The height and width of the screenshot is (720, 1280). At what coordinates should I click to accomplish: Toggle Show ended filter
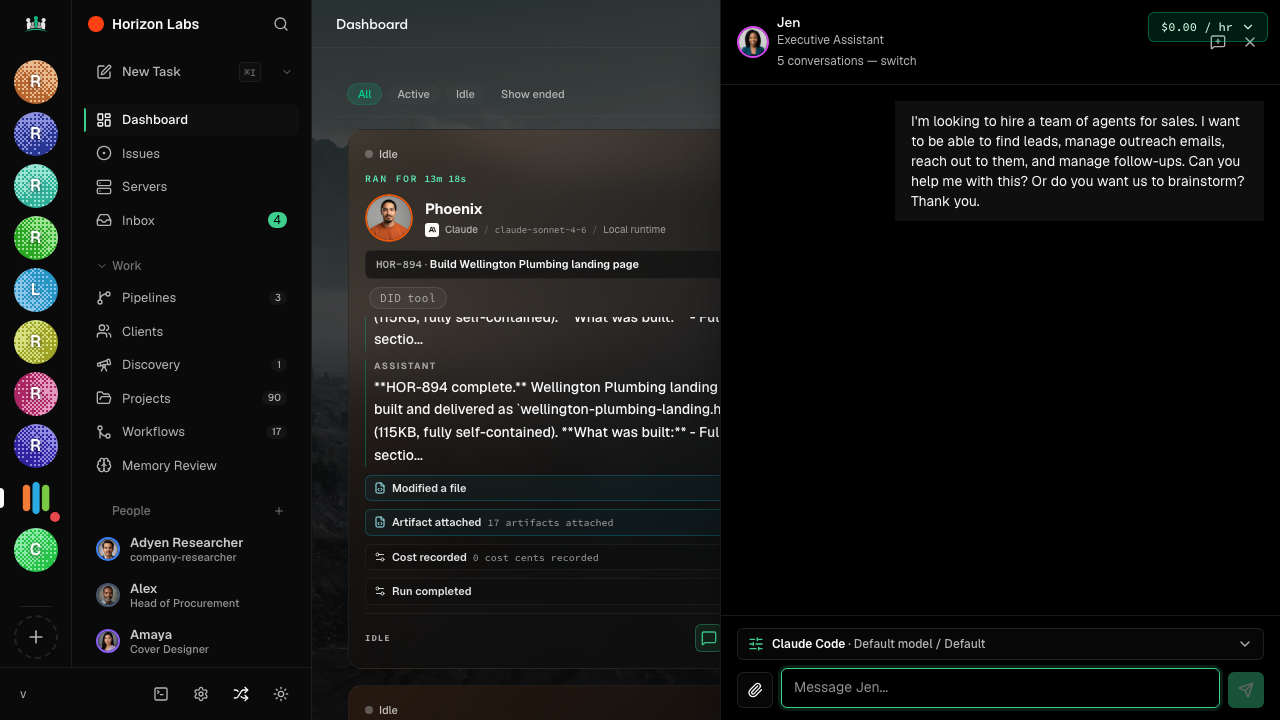(x=533, y=94)
